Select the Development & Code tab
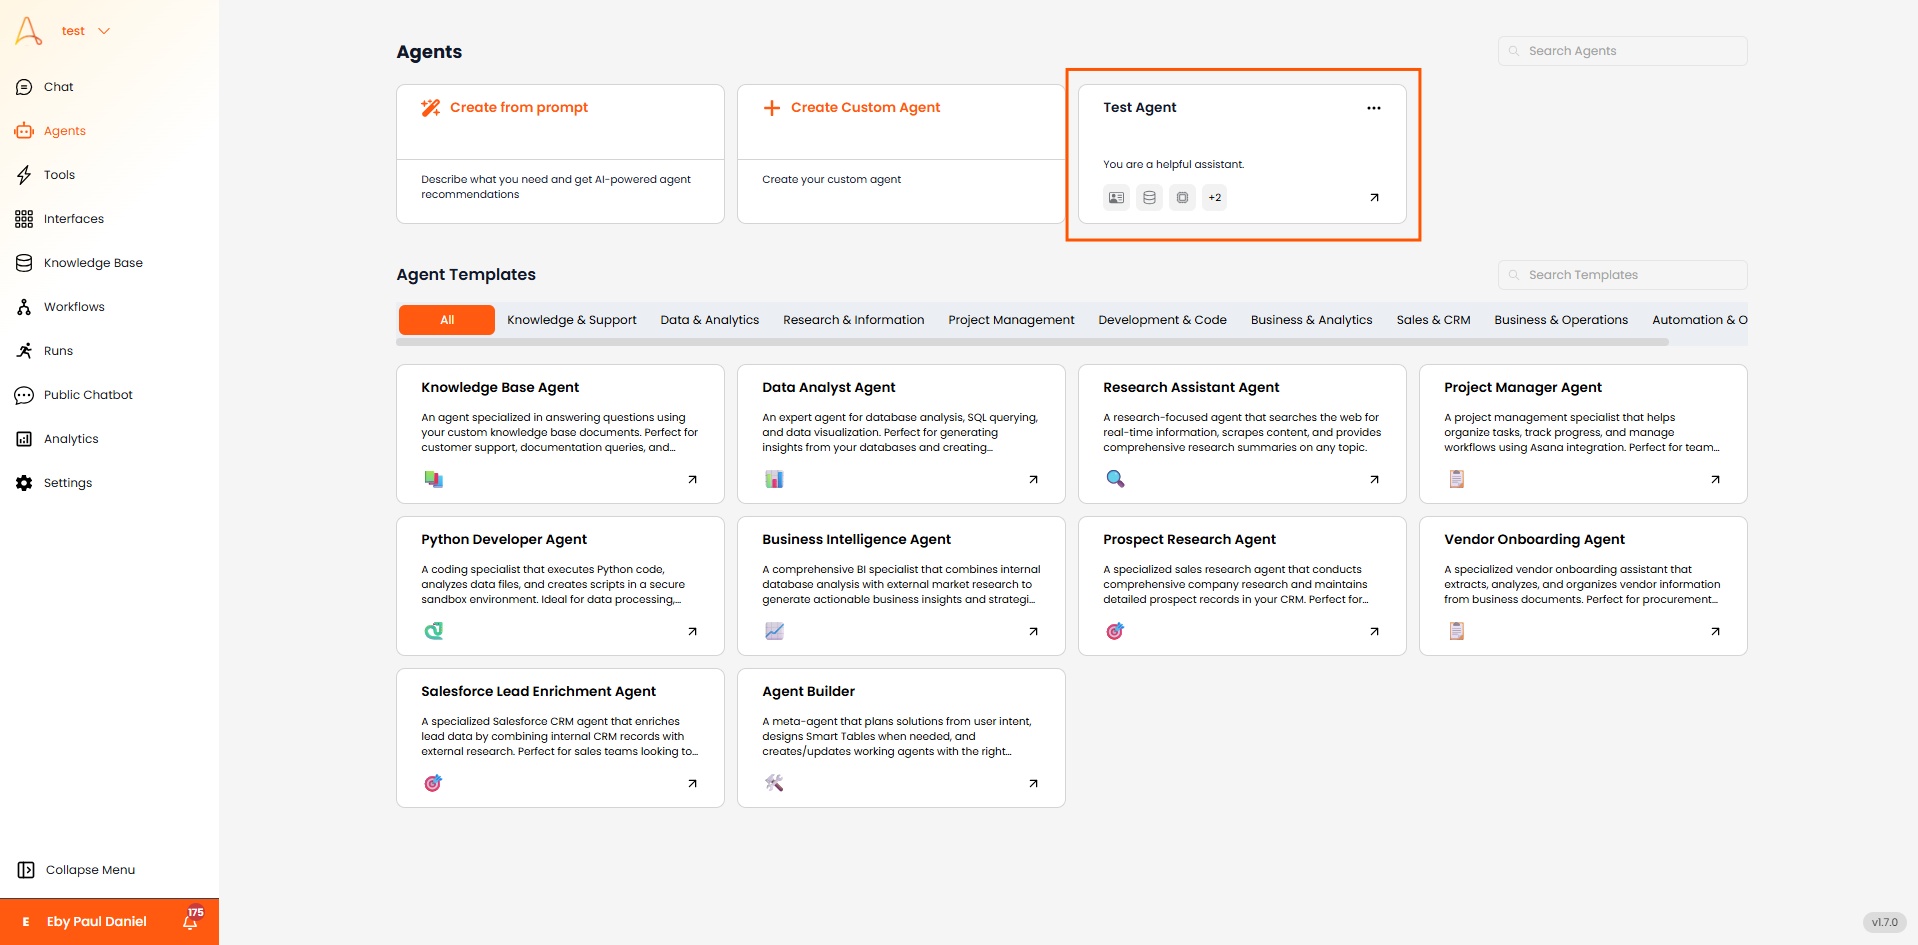 tap(1162, 320)
